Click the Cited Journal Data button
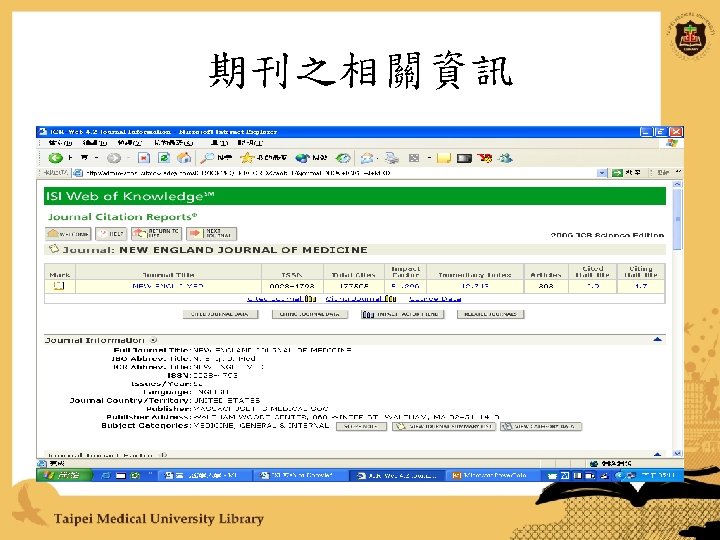720x540 pixels. (220, 314)
